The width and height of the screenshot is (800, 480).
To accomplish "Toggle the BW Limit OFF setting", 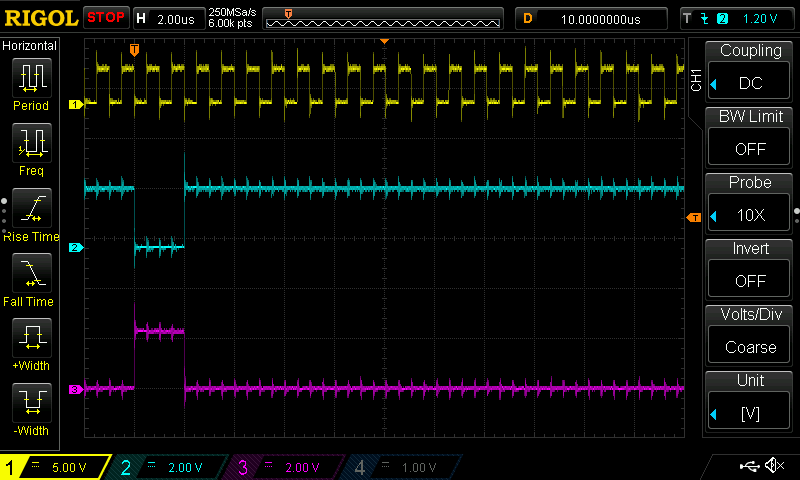I will [749, 147].
